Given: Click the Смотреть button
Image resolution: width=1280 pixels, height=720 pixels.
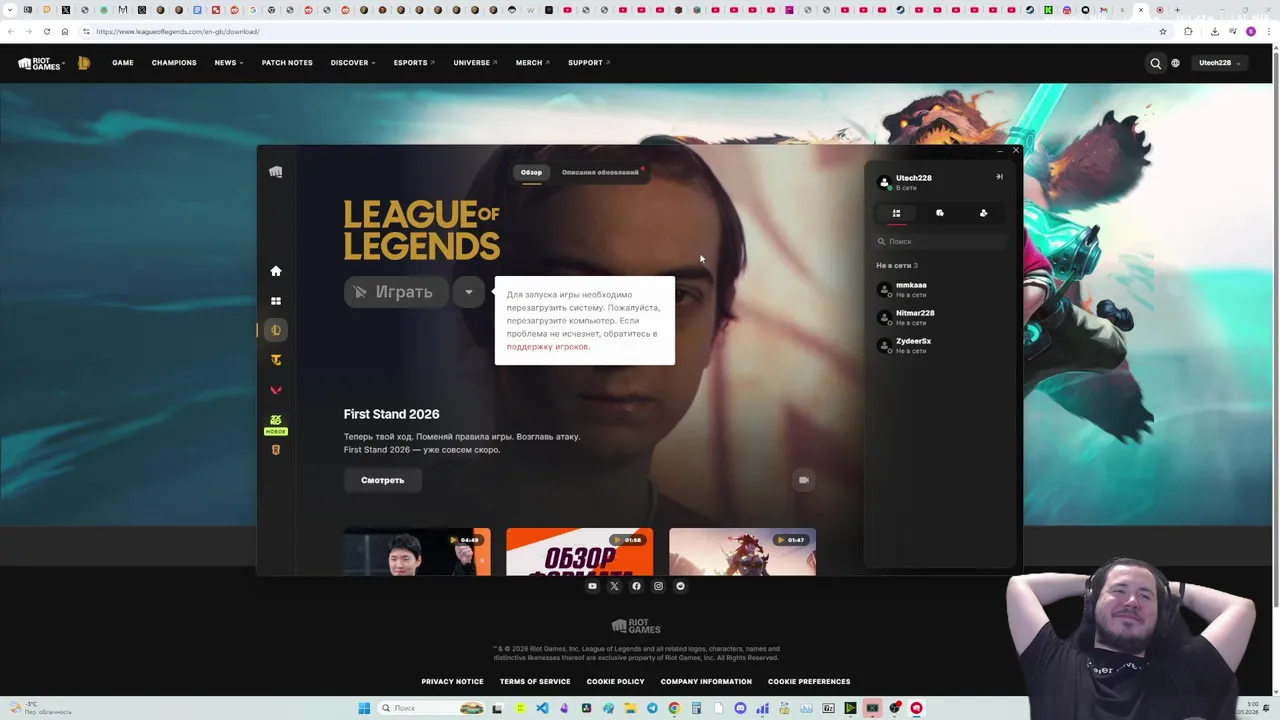Looking at the screenshot, I should click(383, 480).
